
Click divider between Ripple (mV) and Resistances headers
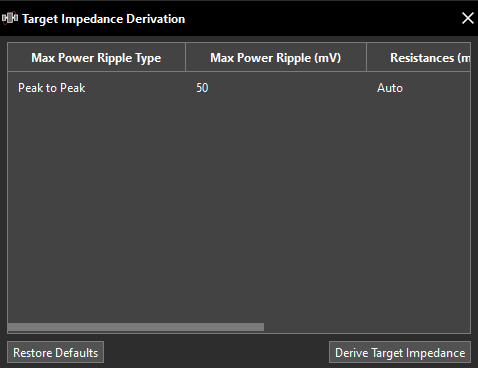point(366,57)
